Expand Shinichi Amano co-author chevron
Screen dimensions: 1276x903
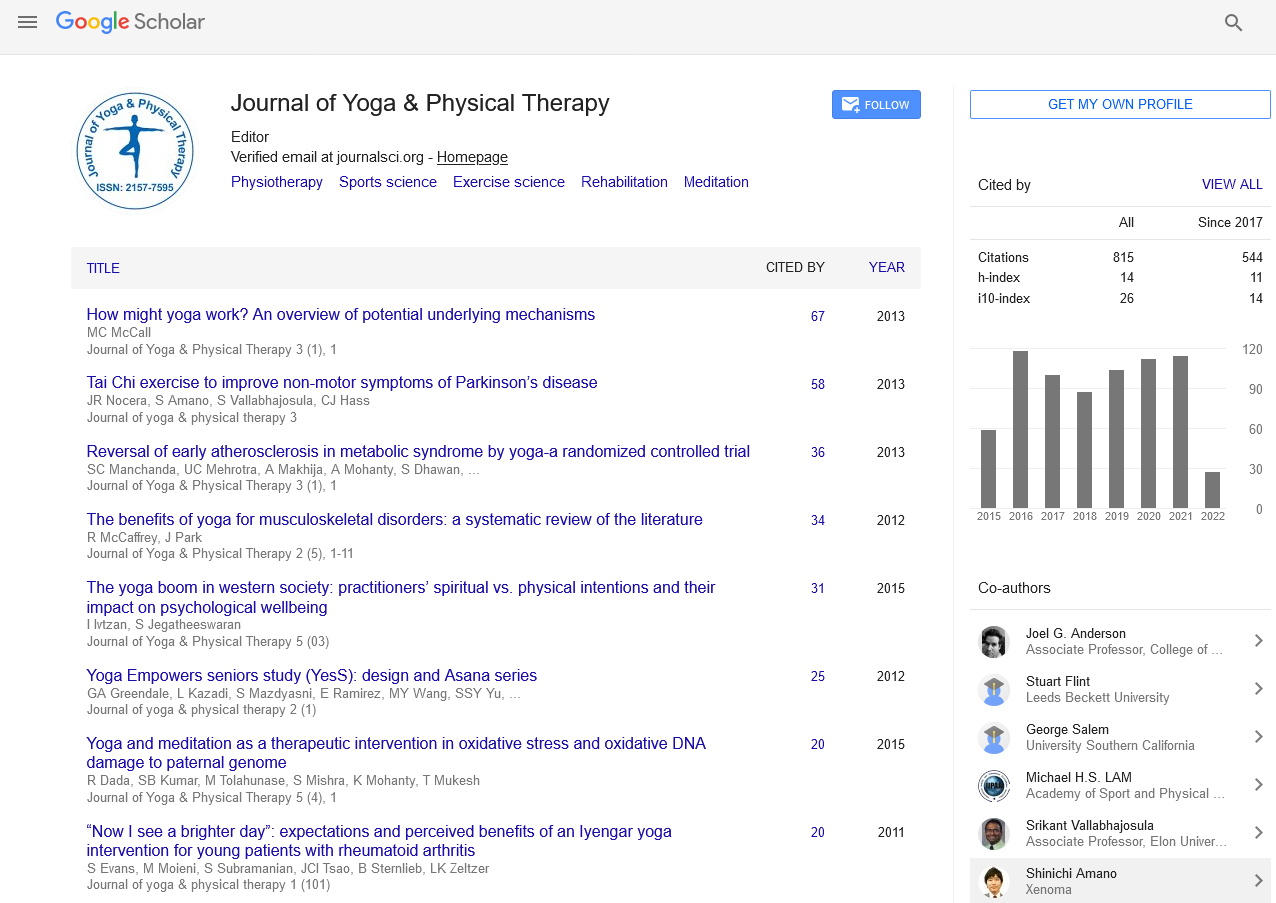tap(1258, 881)
